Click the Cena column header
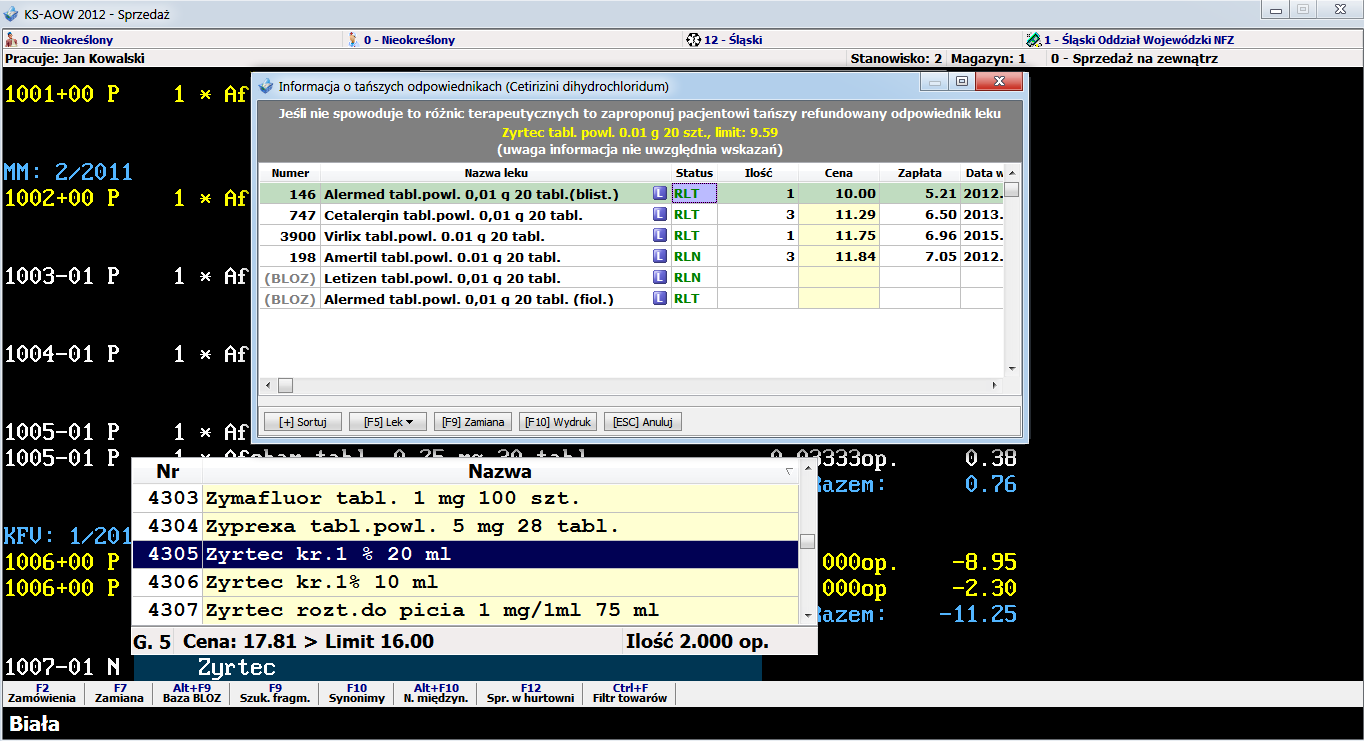The width and height of the screenshot is (1364, 741). pyautogui.click(x=838, y=173)
